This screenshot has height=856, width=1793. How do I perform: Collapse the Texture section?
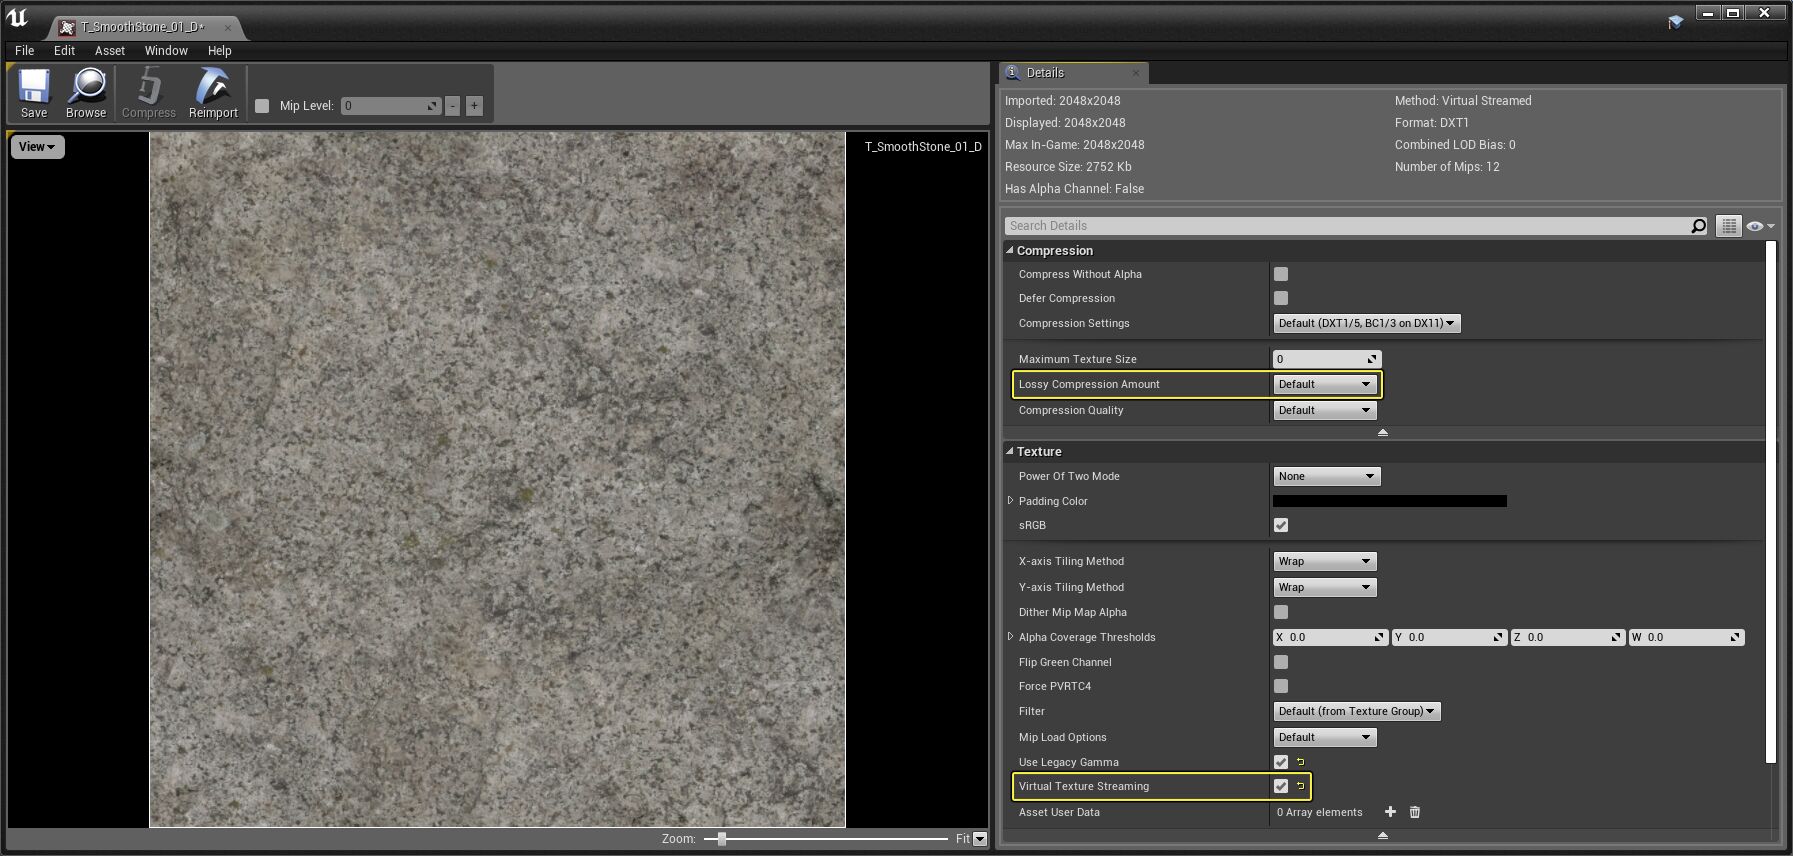tap(1010, 451)
